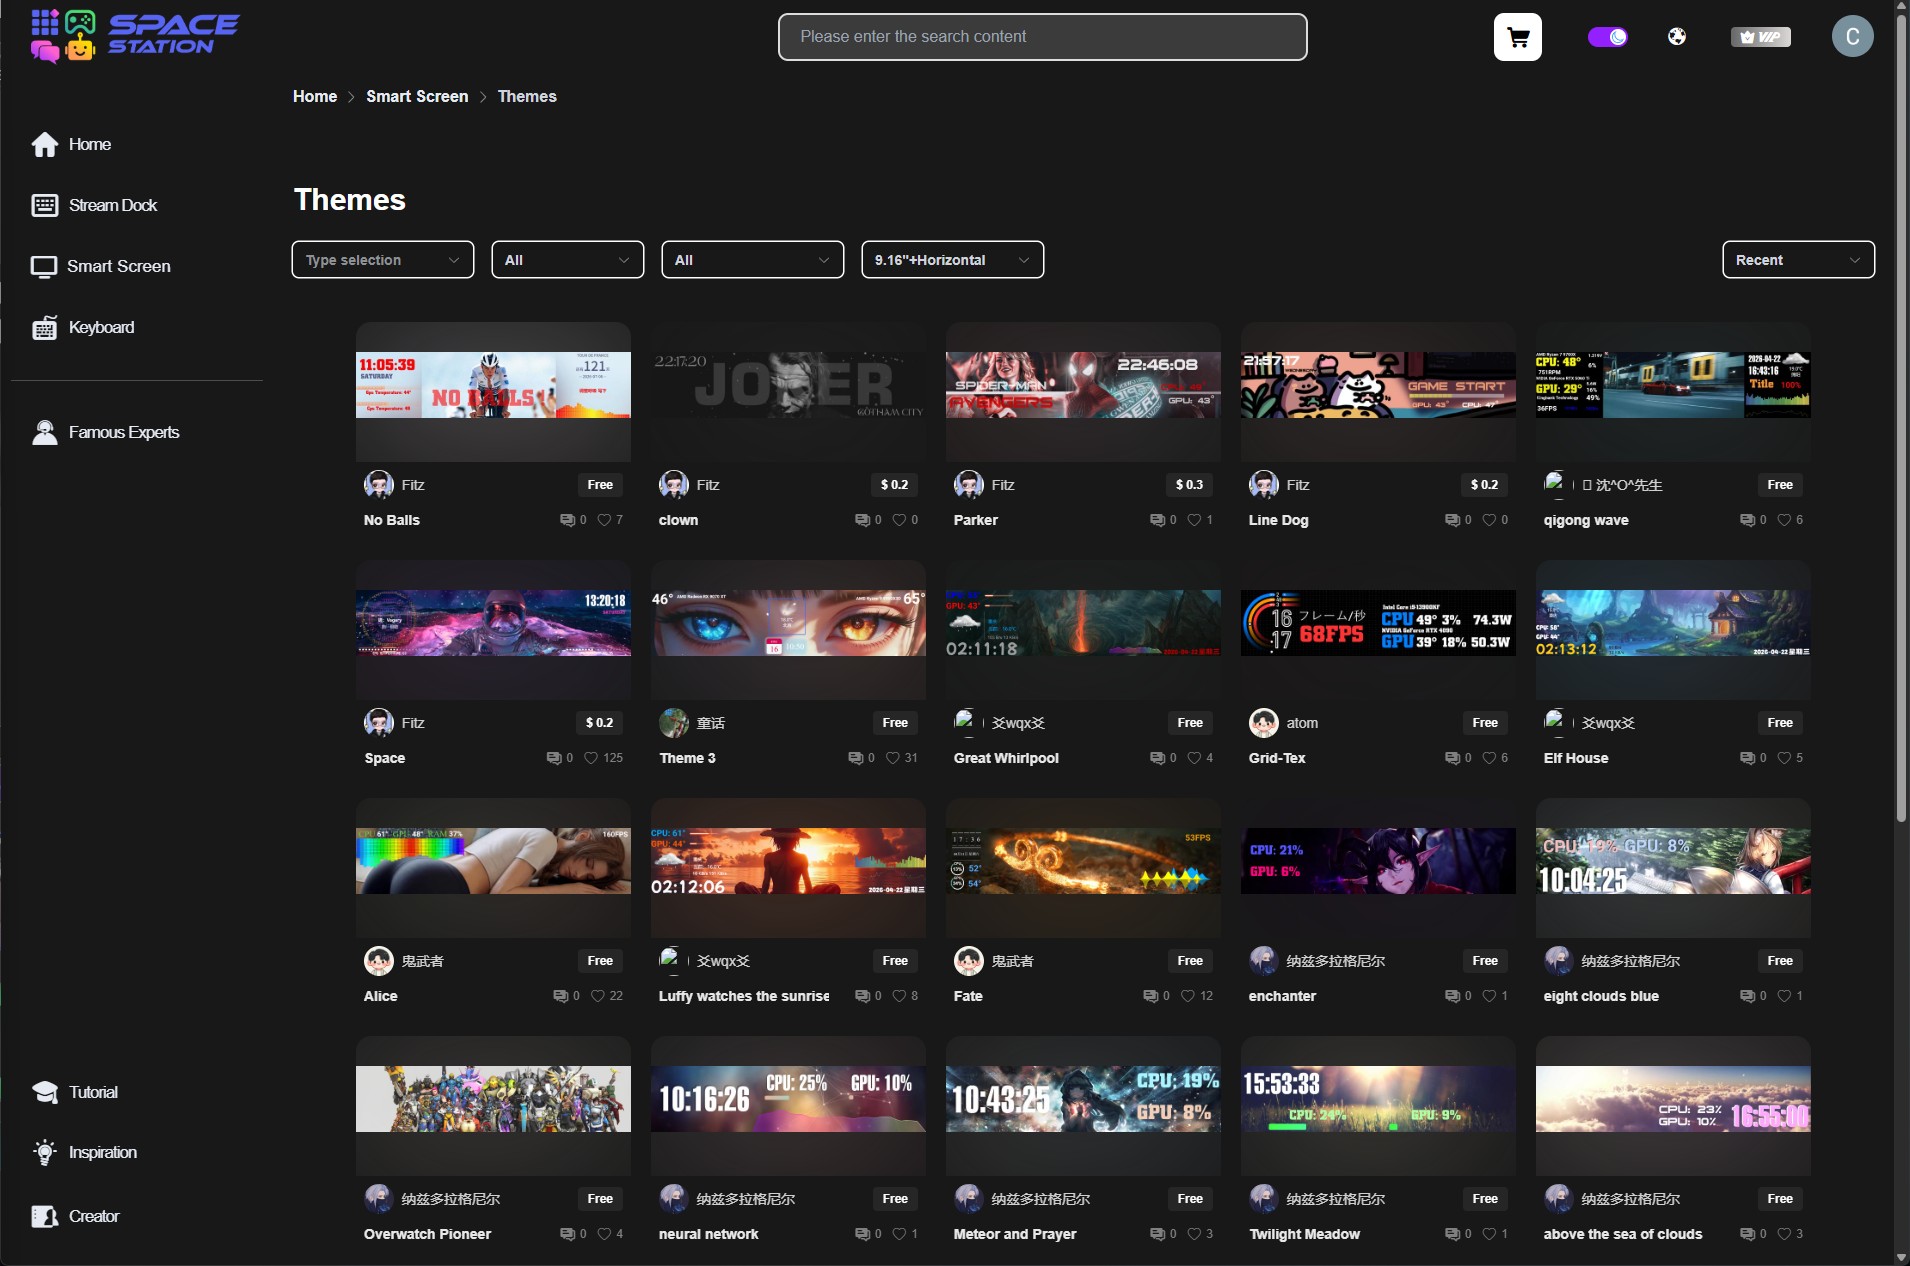Viewport: 1910px width, 1266px height.
Task: Click the "eight clouds blue" title
Action: click(1601, 996)
